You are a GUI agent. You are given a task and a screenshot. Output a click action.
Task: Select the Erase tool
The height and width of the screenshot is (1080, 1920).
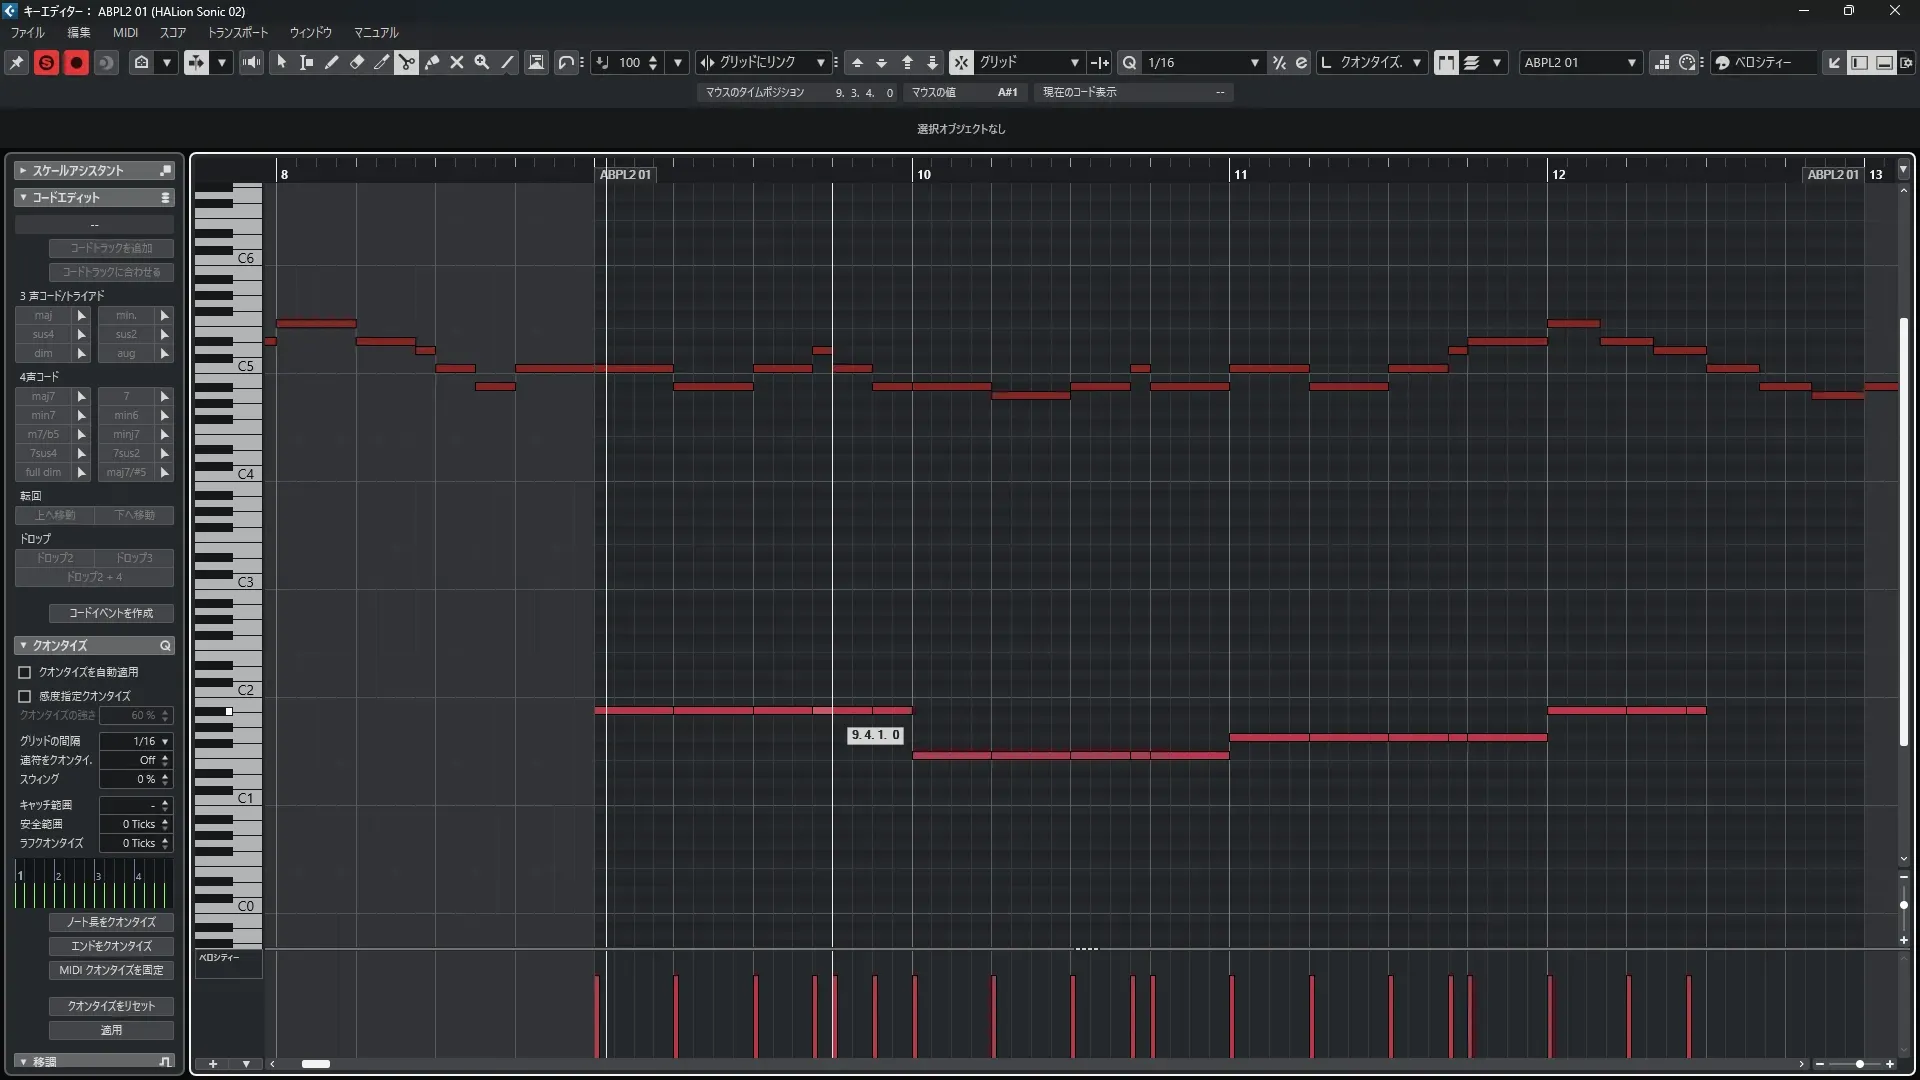pyautogui.click(x=356, y=62)
